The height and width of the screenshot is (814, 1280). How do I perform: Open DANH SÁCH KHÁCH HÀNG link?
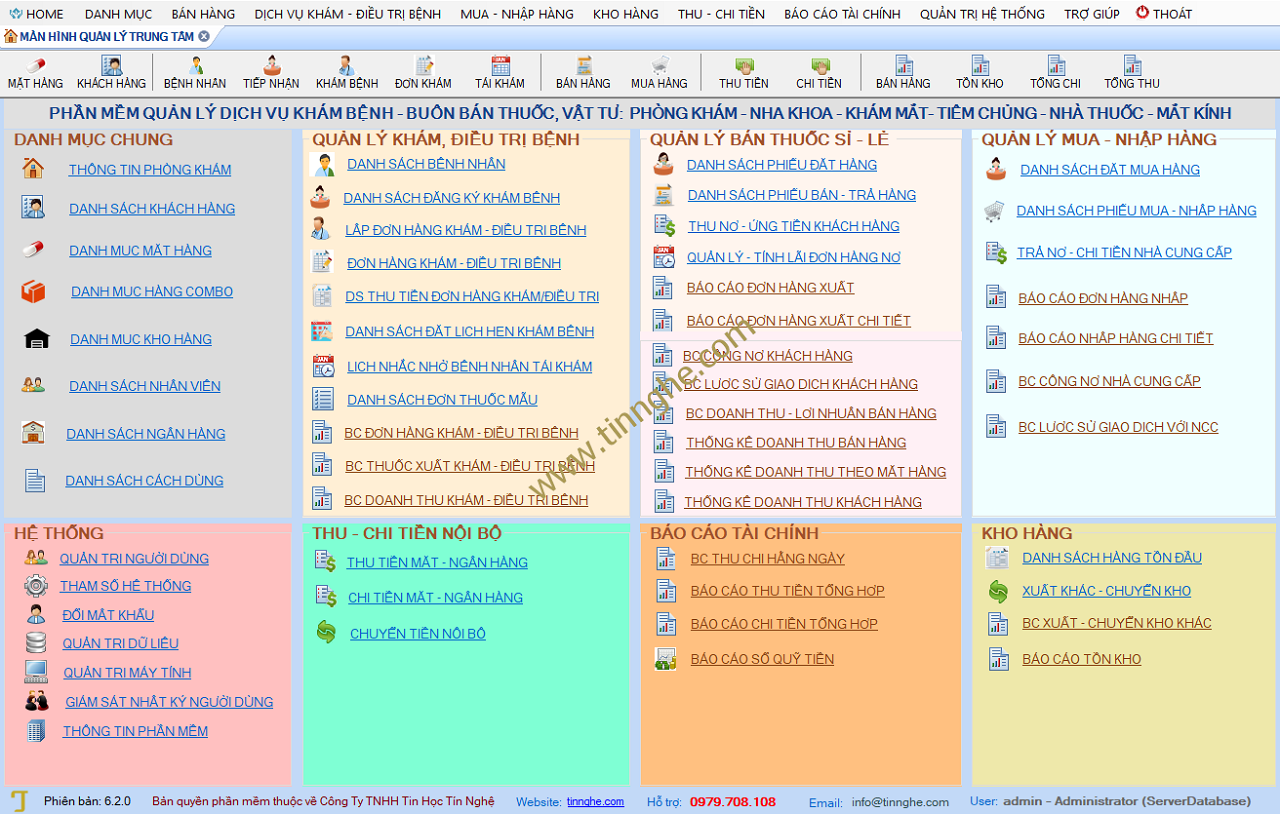click(x=152, y=209)
